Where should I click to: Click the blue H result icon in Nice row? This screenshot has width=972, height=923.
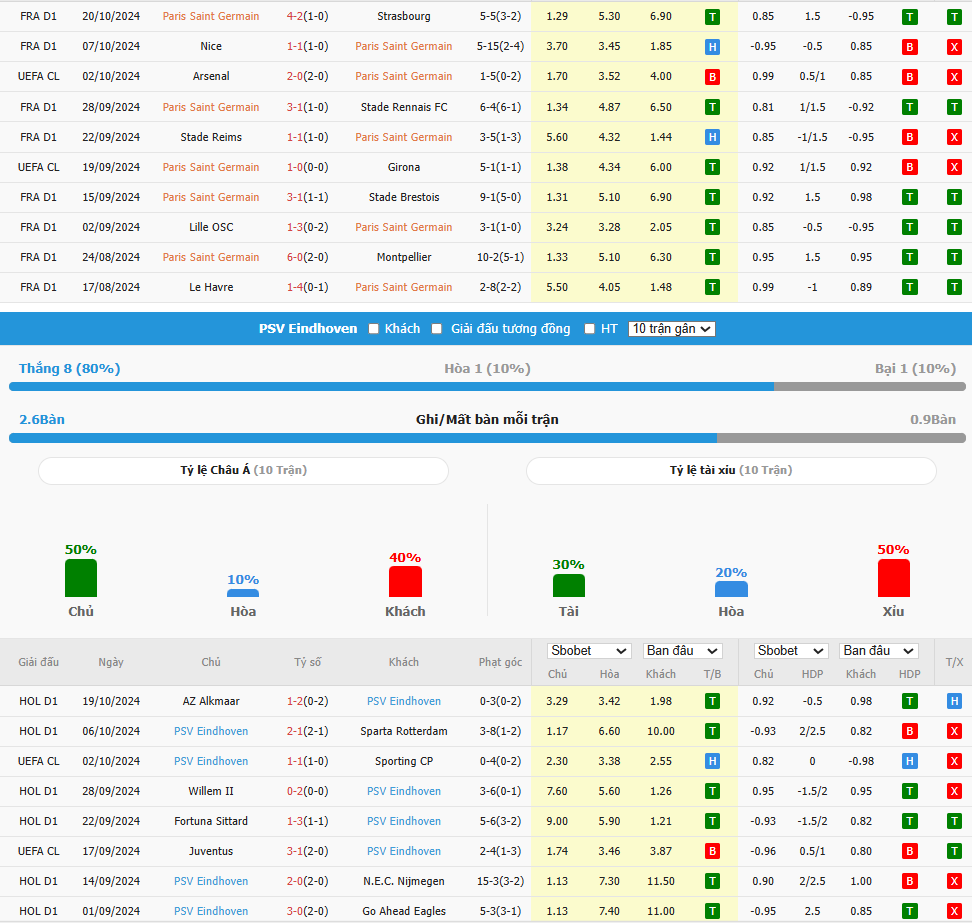click(x=712, y=46)
